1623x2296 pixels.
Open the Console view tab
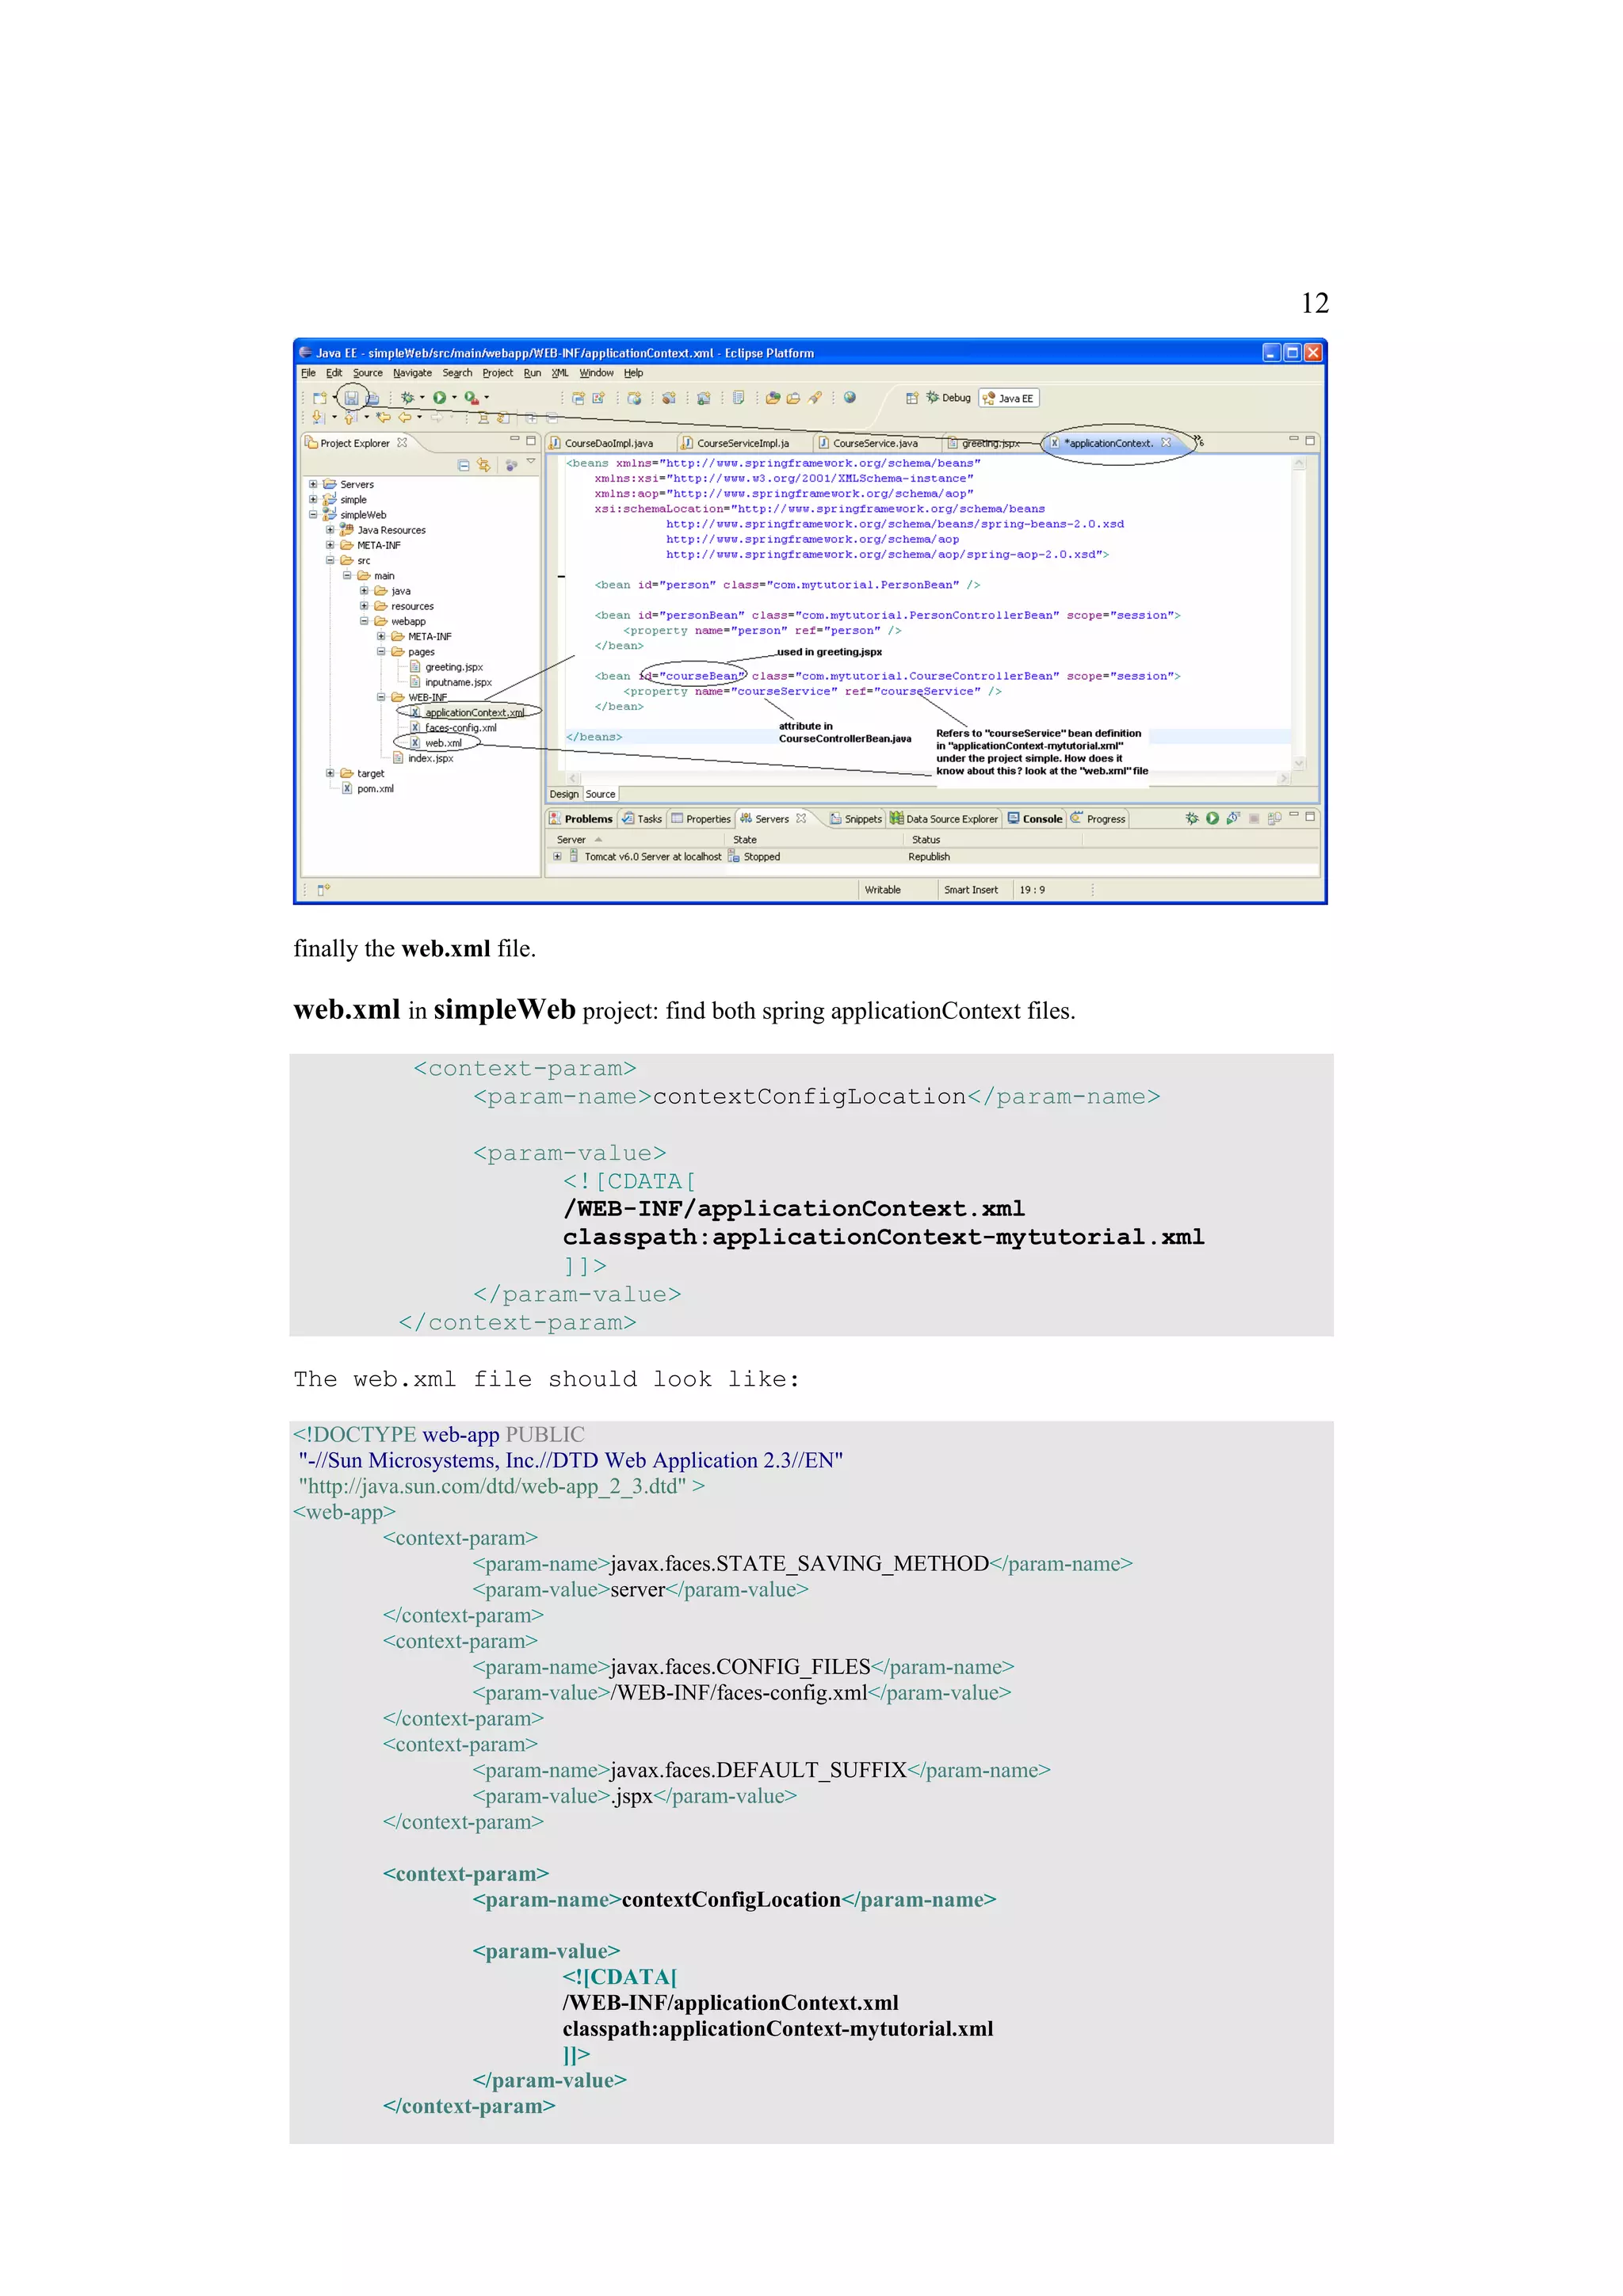pyautogui.click(x=1034, y=819)
